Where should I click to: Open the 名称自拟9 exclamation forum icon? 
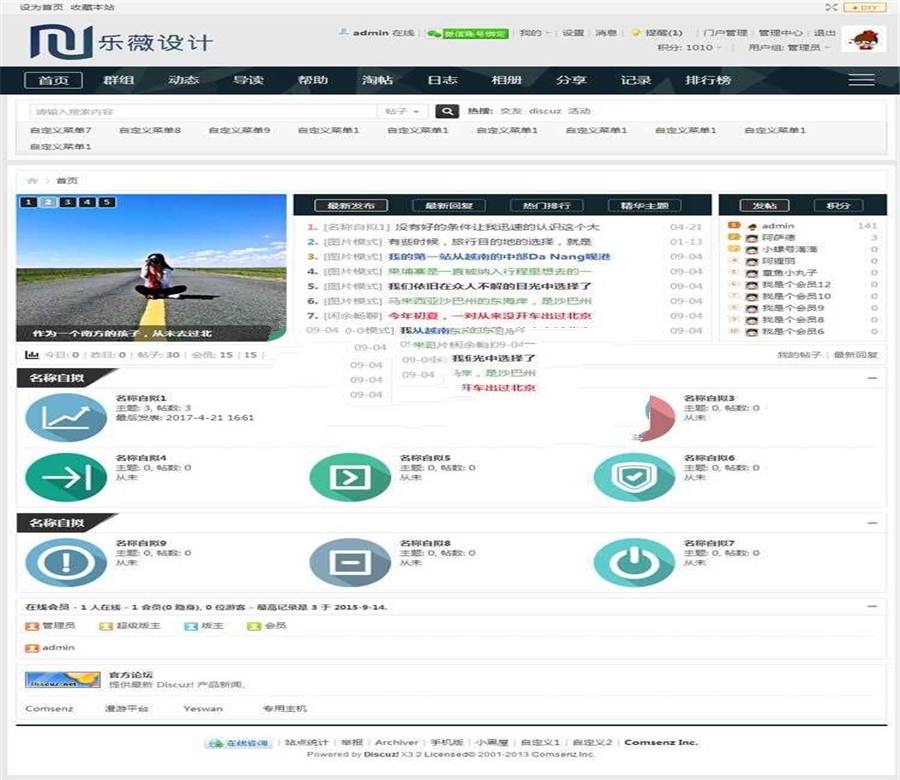66,562
